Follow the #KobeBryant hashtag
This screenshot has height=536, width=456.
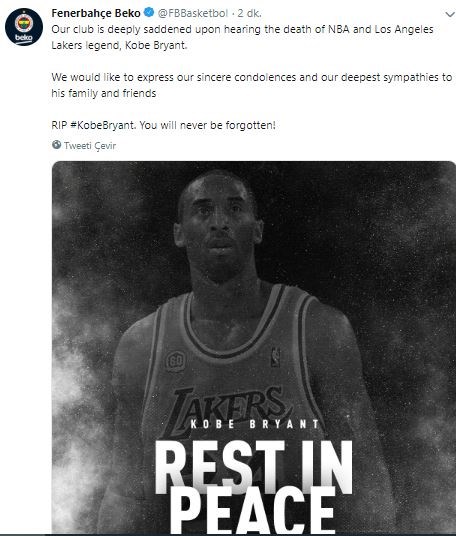coord(102,125)
